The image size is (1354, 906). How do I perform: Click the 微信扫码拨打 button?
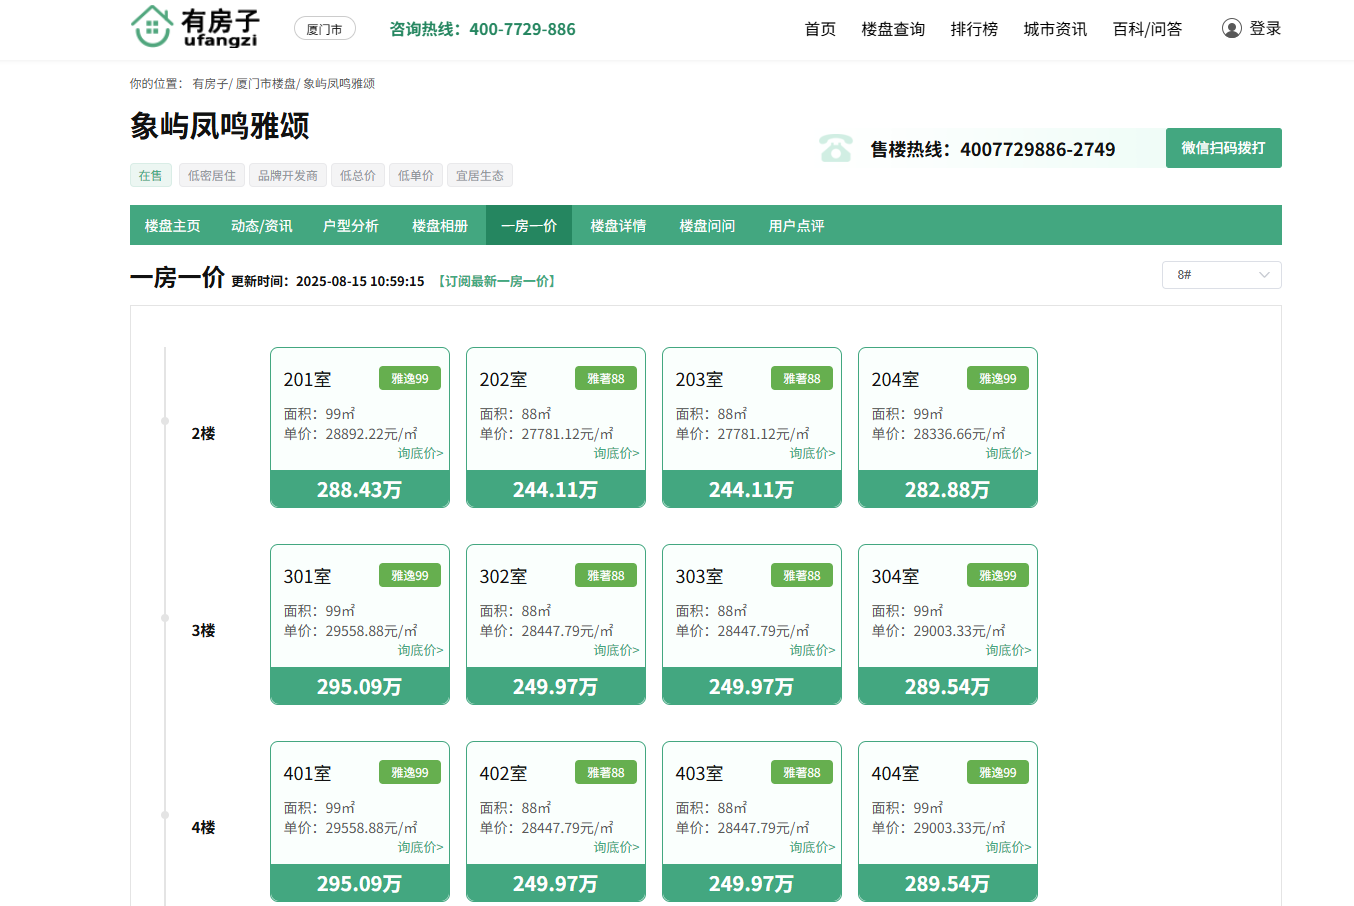coord(1224,148)
